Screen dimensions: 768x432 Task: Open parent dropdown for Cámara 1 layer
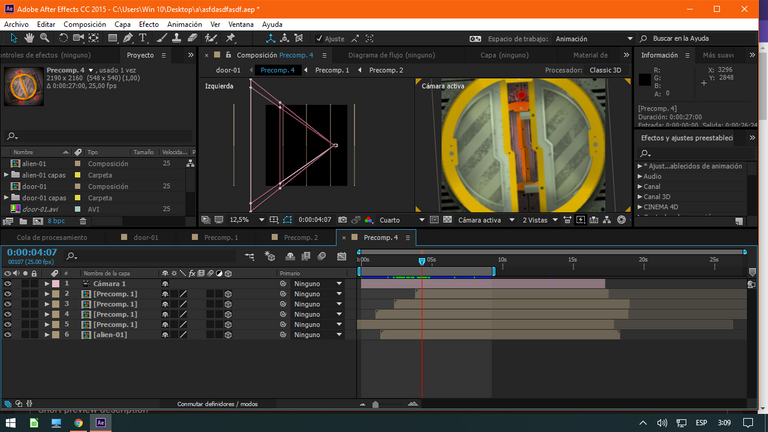pyautogui.click(x=317, y=284)
